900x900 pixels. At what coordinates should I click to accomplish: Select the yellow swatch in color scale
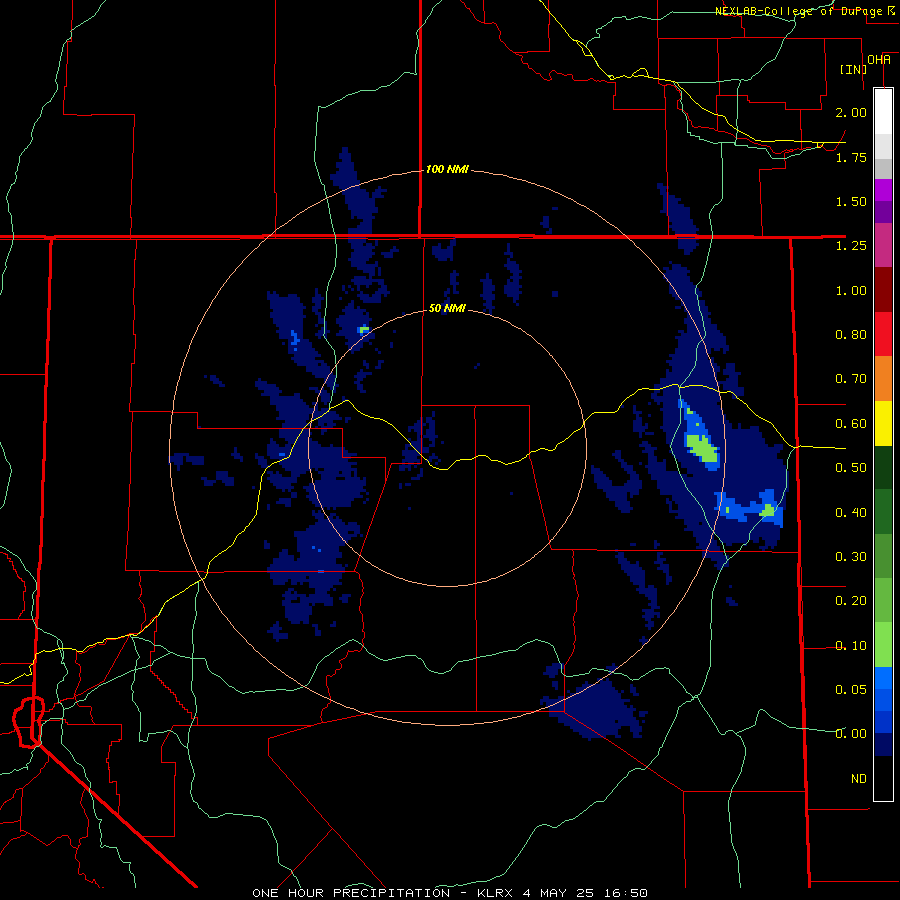click(883, 423)
